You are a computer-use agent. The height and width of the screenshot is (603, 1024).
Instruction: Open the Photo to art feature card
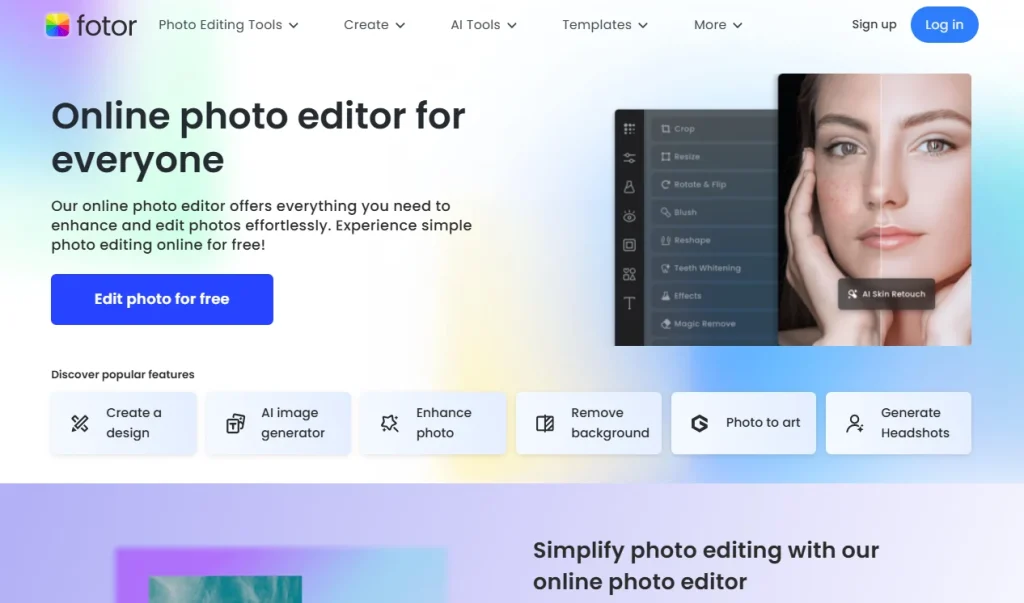click(x=743, y=423)
